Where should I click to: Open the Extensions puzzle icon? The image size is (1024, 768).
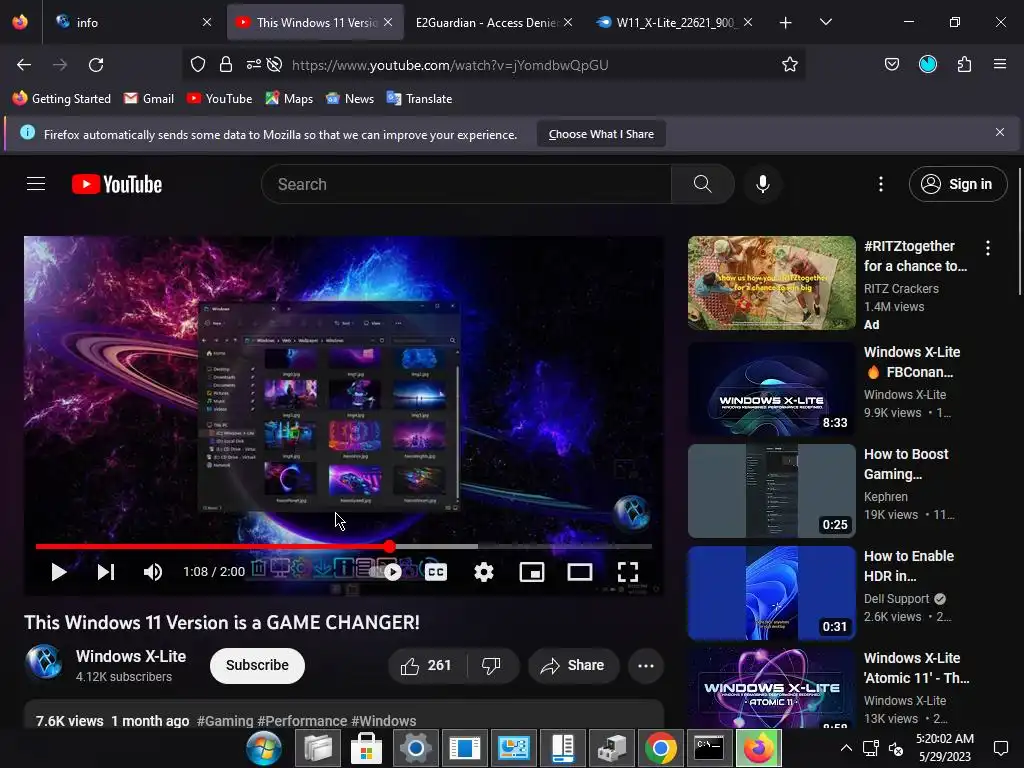tap(964, 64)
